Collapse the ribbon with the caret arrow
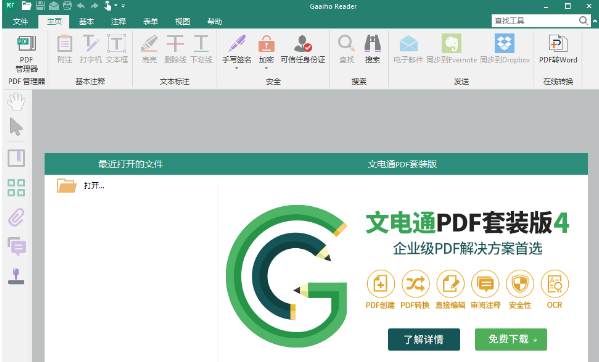Viewport: 599px width, 362px height. click(594, 21)
